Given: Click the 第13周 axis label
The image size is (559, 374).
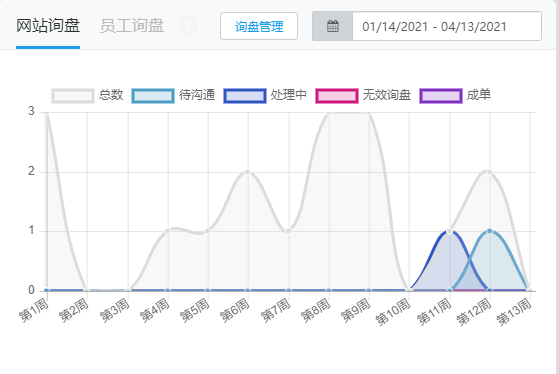Looking at the screenshot, I should (514, 312).
